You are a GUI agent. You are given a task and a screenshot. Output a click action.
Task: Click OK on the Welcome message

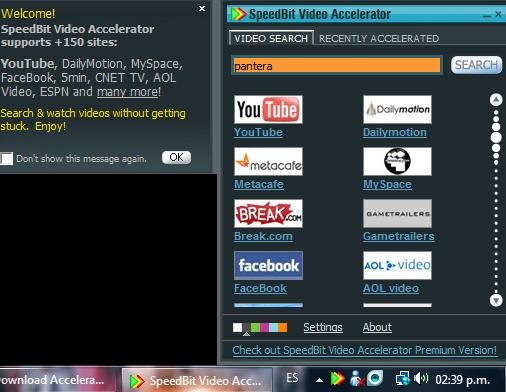176,157
